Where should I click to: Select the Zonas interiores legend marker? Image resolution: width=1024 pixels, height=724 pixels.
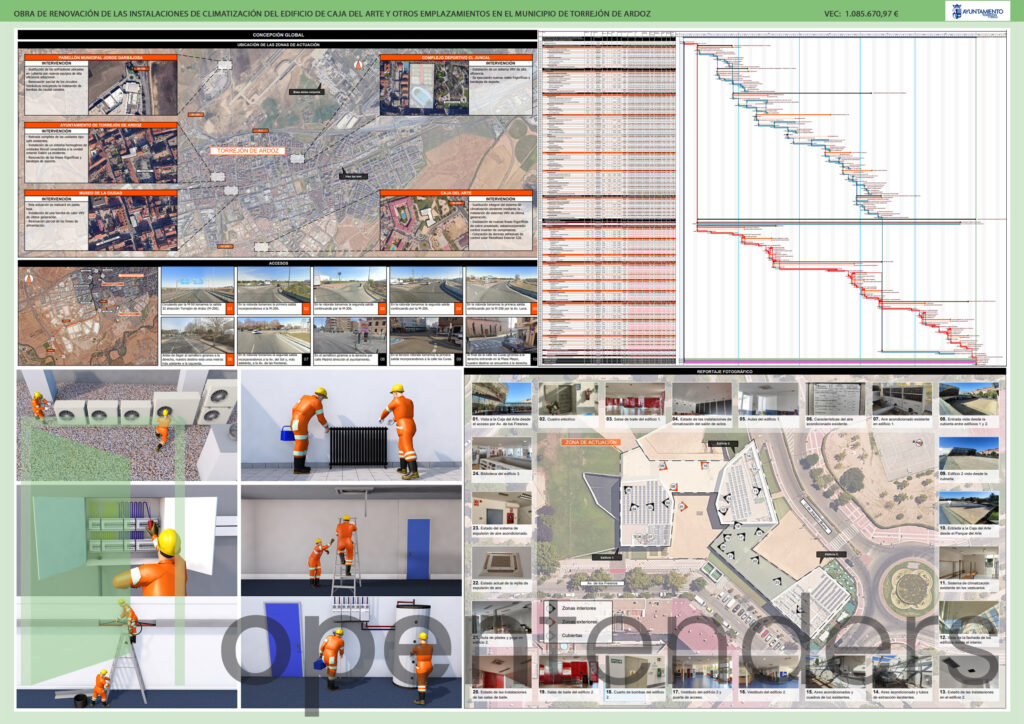[552, 607]
